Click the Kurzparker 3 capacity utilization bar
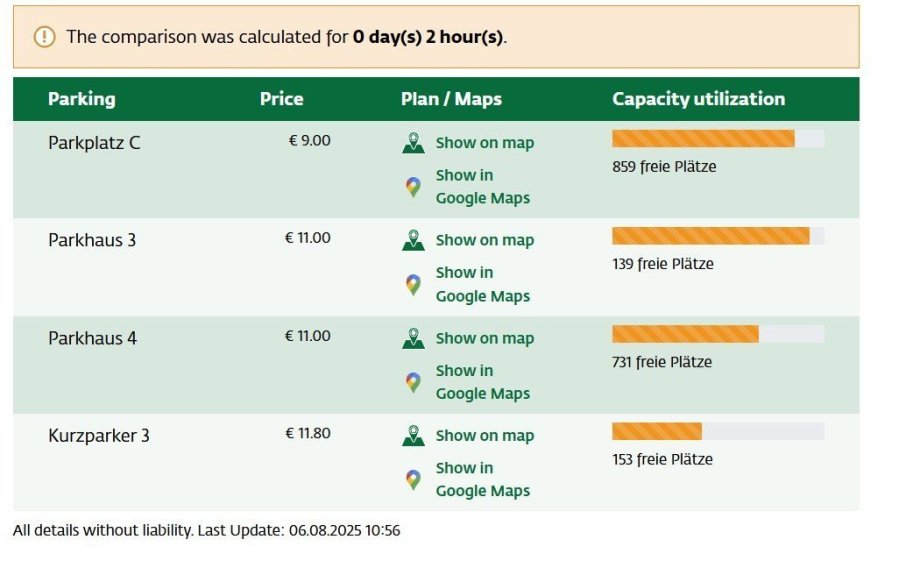920x568 pixels. tap(717, 431)
